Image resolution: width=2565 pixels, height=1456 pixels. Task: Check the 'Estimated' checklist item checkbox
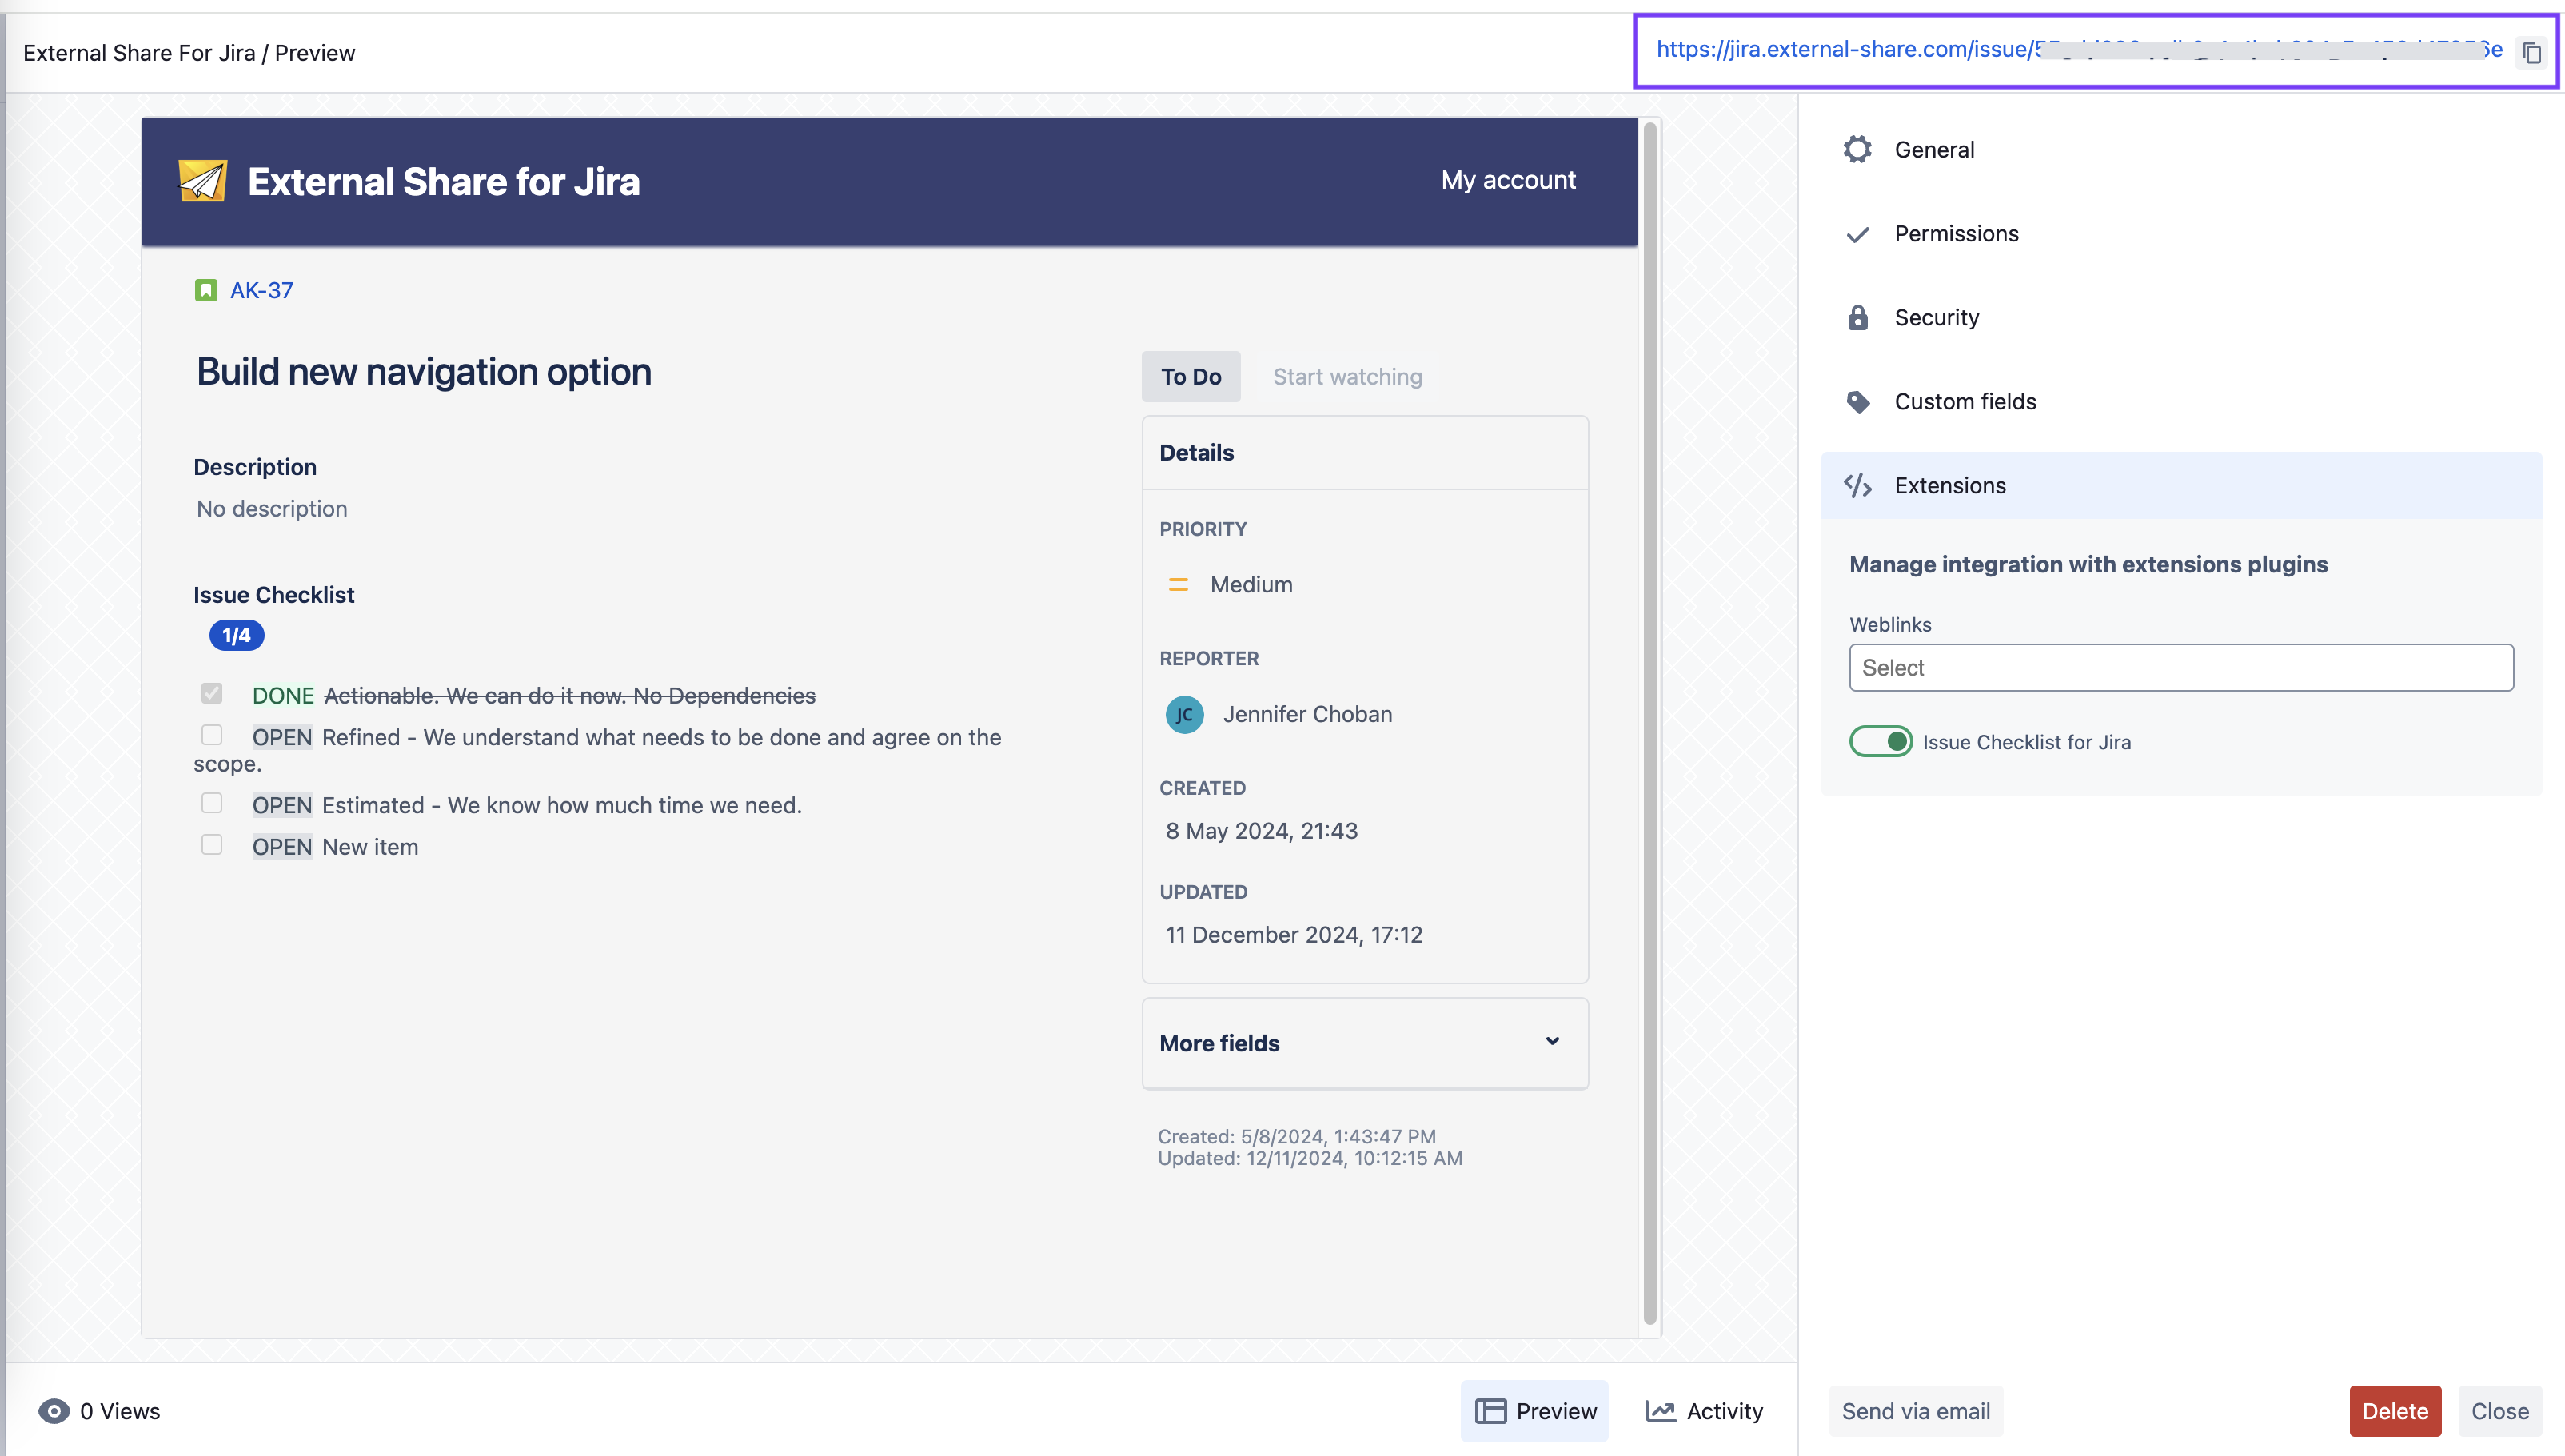[x=212, y=804]
